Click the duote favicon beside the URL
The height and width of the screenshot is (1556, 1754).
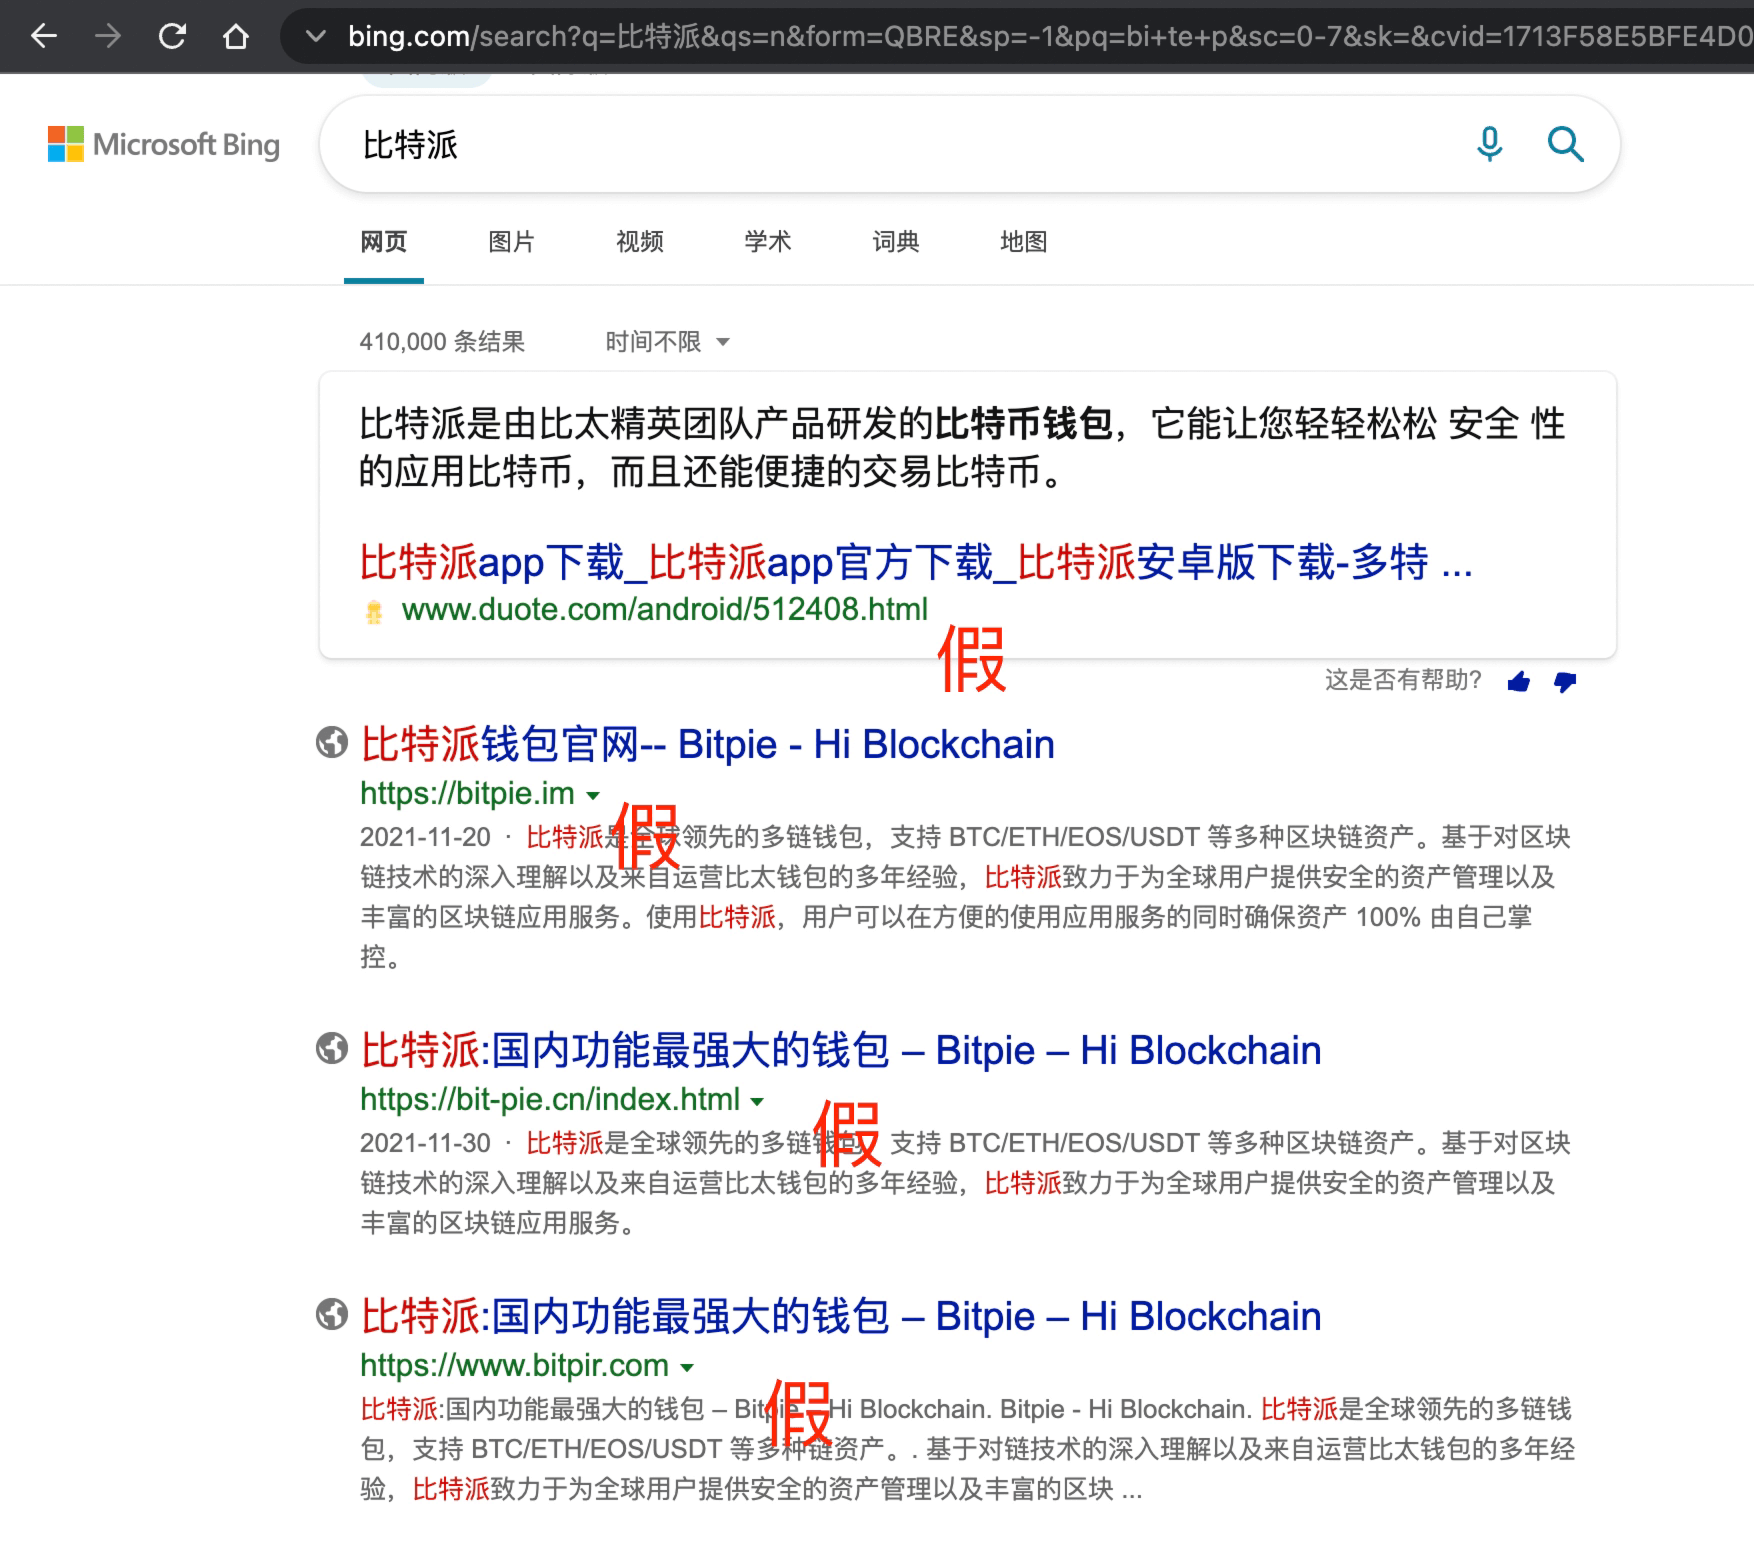click(374, 611)
